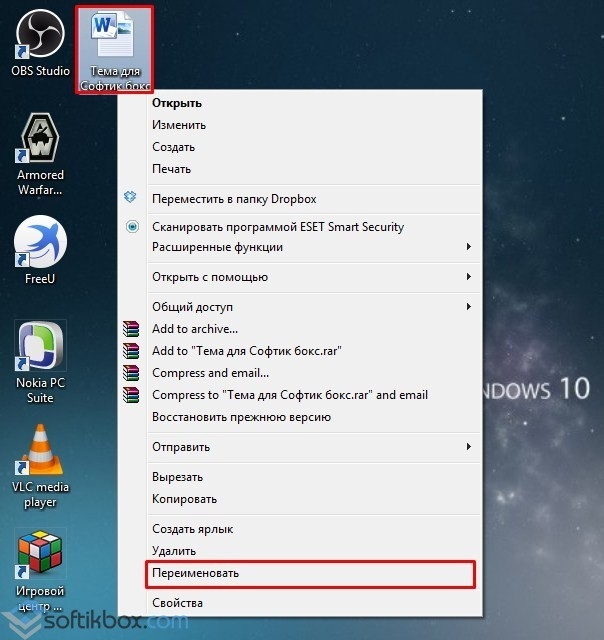Click the "Nokia PC Suite" label text

(40, 390)
